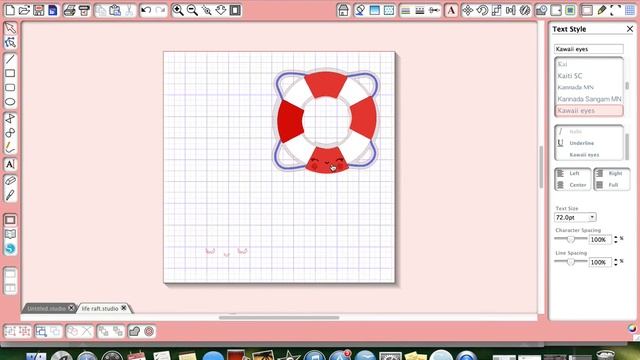Open Text Style window A icon
This screenshot has height=360, width=640.
coord(451,10)
